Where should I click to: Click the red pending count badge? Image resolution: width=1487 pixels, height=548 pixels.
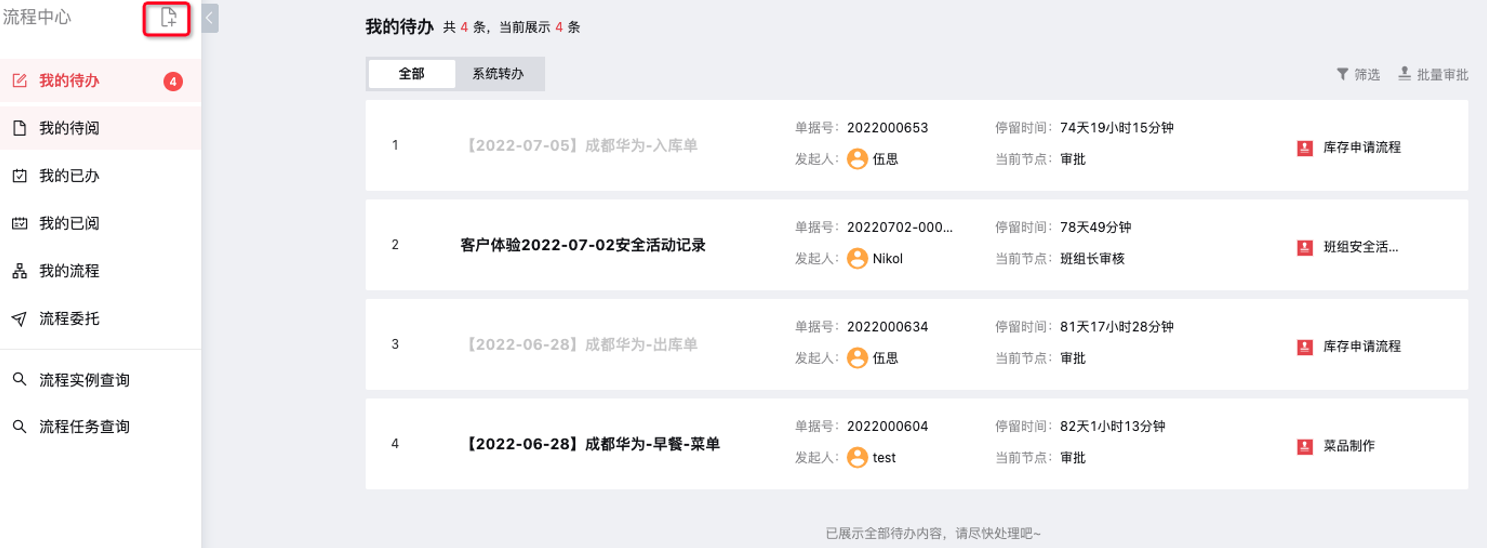coord(173,81)
